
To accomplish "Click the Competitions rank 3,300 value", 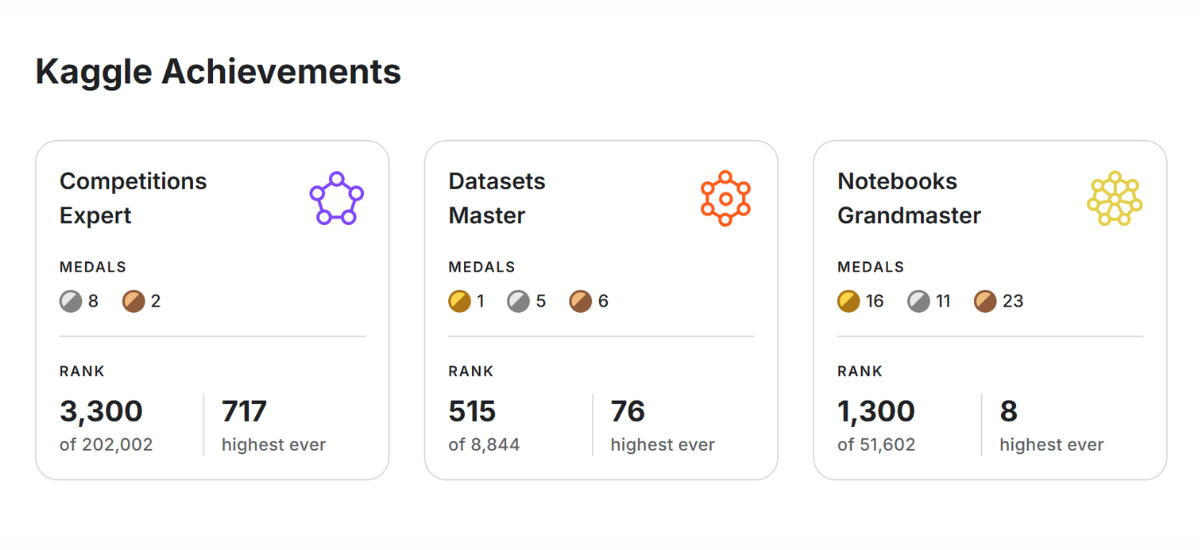I will (x=101, y=411).
